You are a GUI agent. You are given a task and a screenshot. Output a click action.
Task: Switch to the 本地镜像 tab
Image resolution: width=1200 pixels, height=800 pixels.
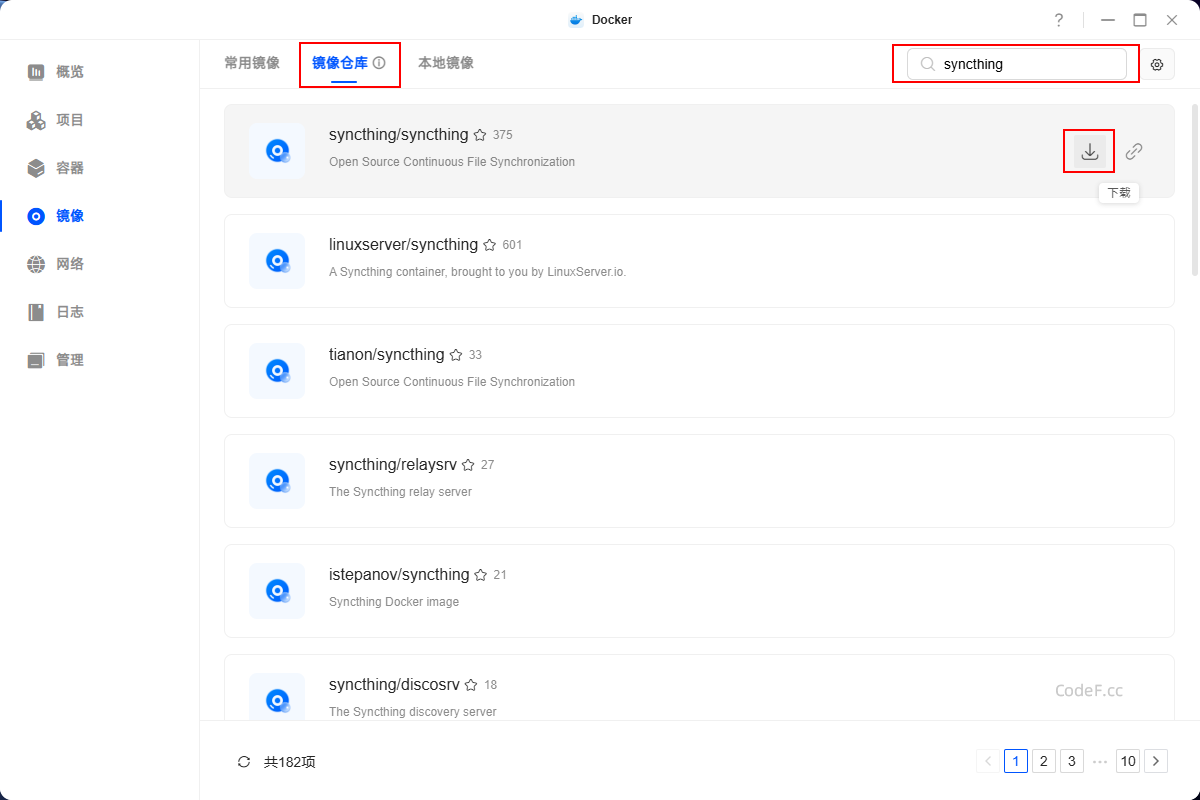click(446, 63)
